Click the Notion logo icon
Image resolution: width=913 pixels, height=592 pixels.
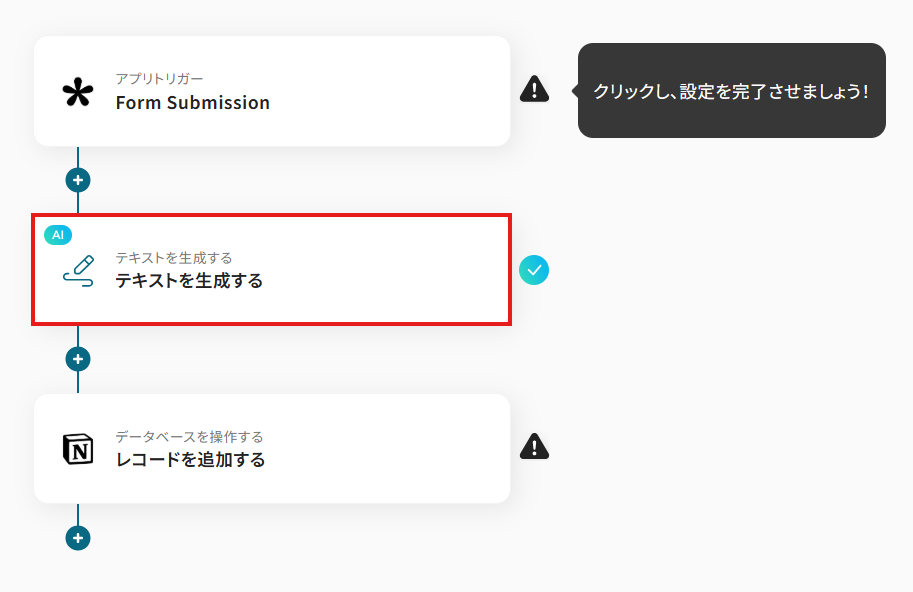tap(77, 449)
